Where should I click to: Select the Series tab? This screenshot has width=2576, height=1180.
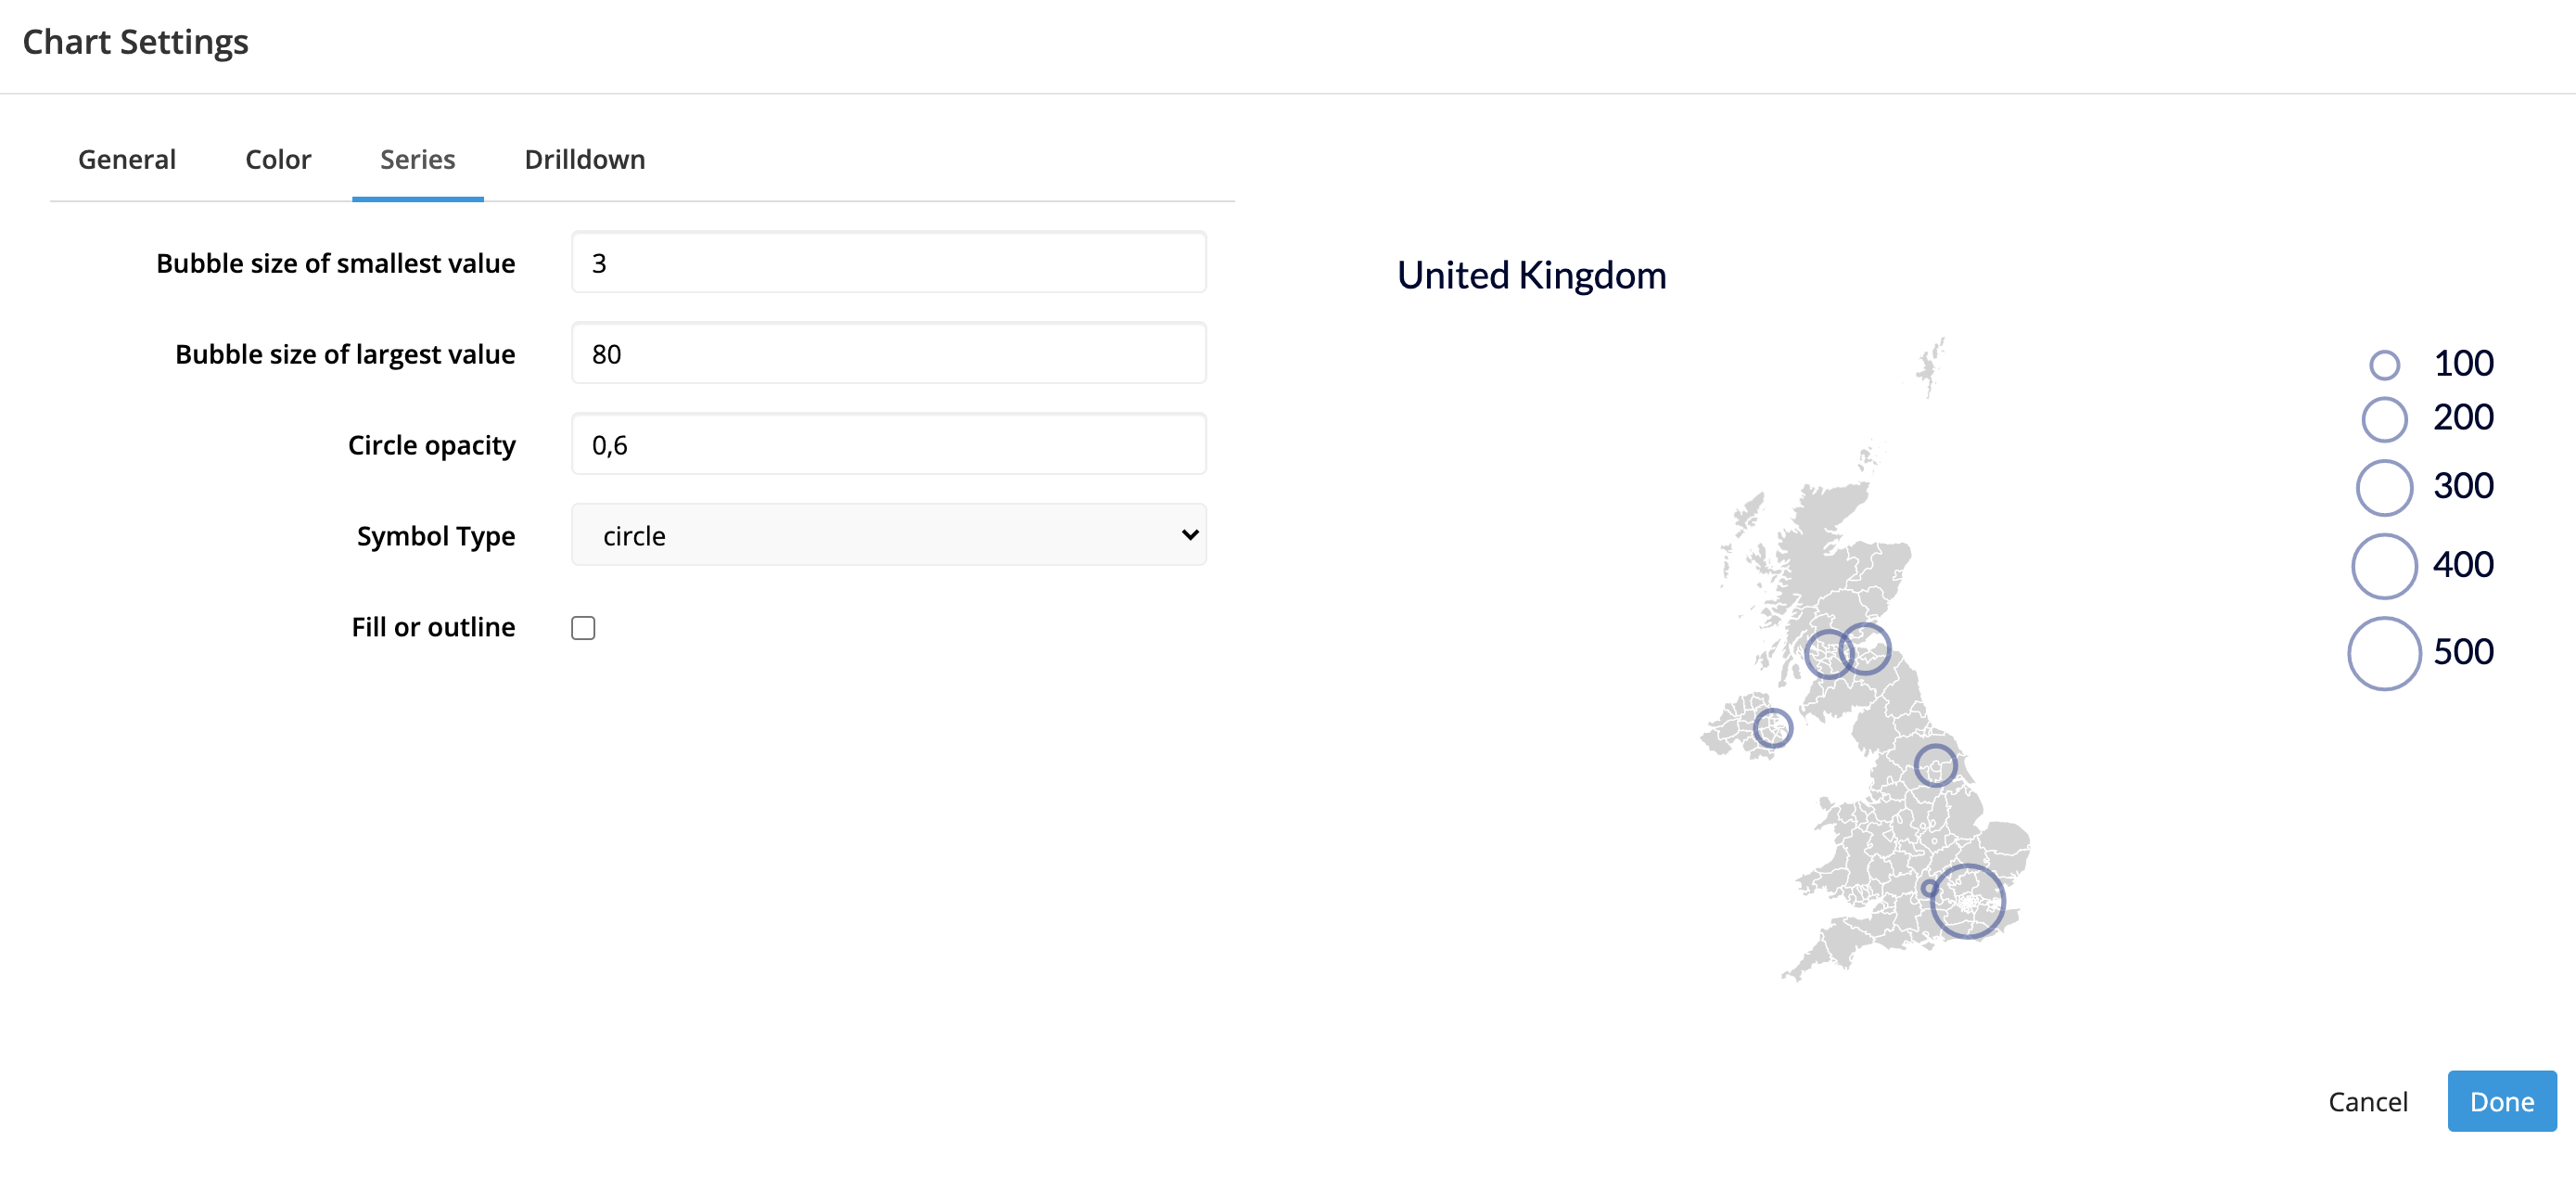click(x=417, y=160)
